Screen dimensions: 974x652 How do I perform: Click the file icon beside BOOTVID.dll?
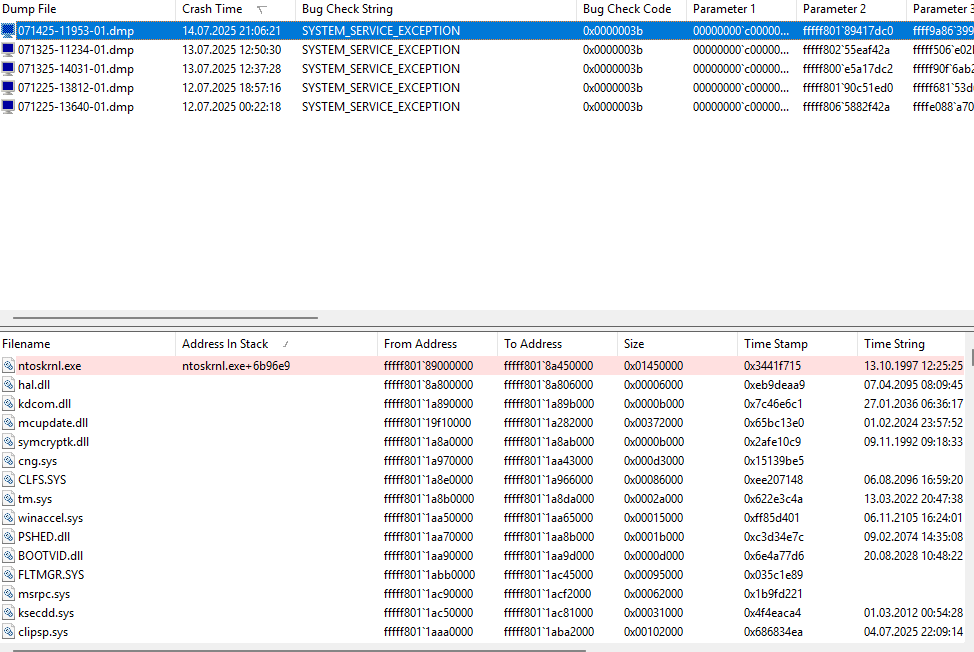point(8,556)
